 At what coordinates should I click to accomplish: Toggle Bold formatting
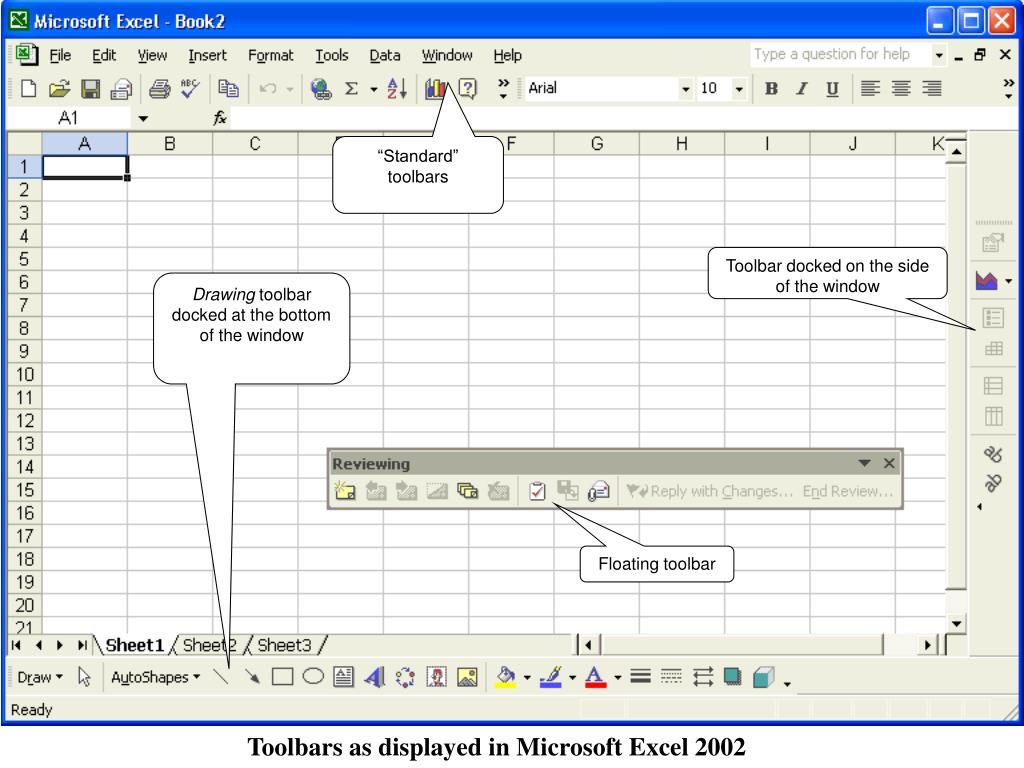pyautogui.click(x=771, y=88)
